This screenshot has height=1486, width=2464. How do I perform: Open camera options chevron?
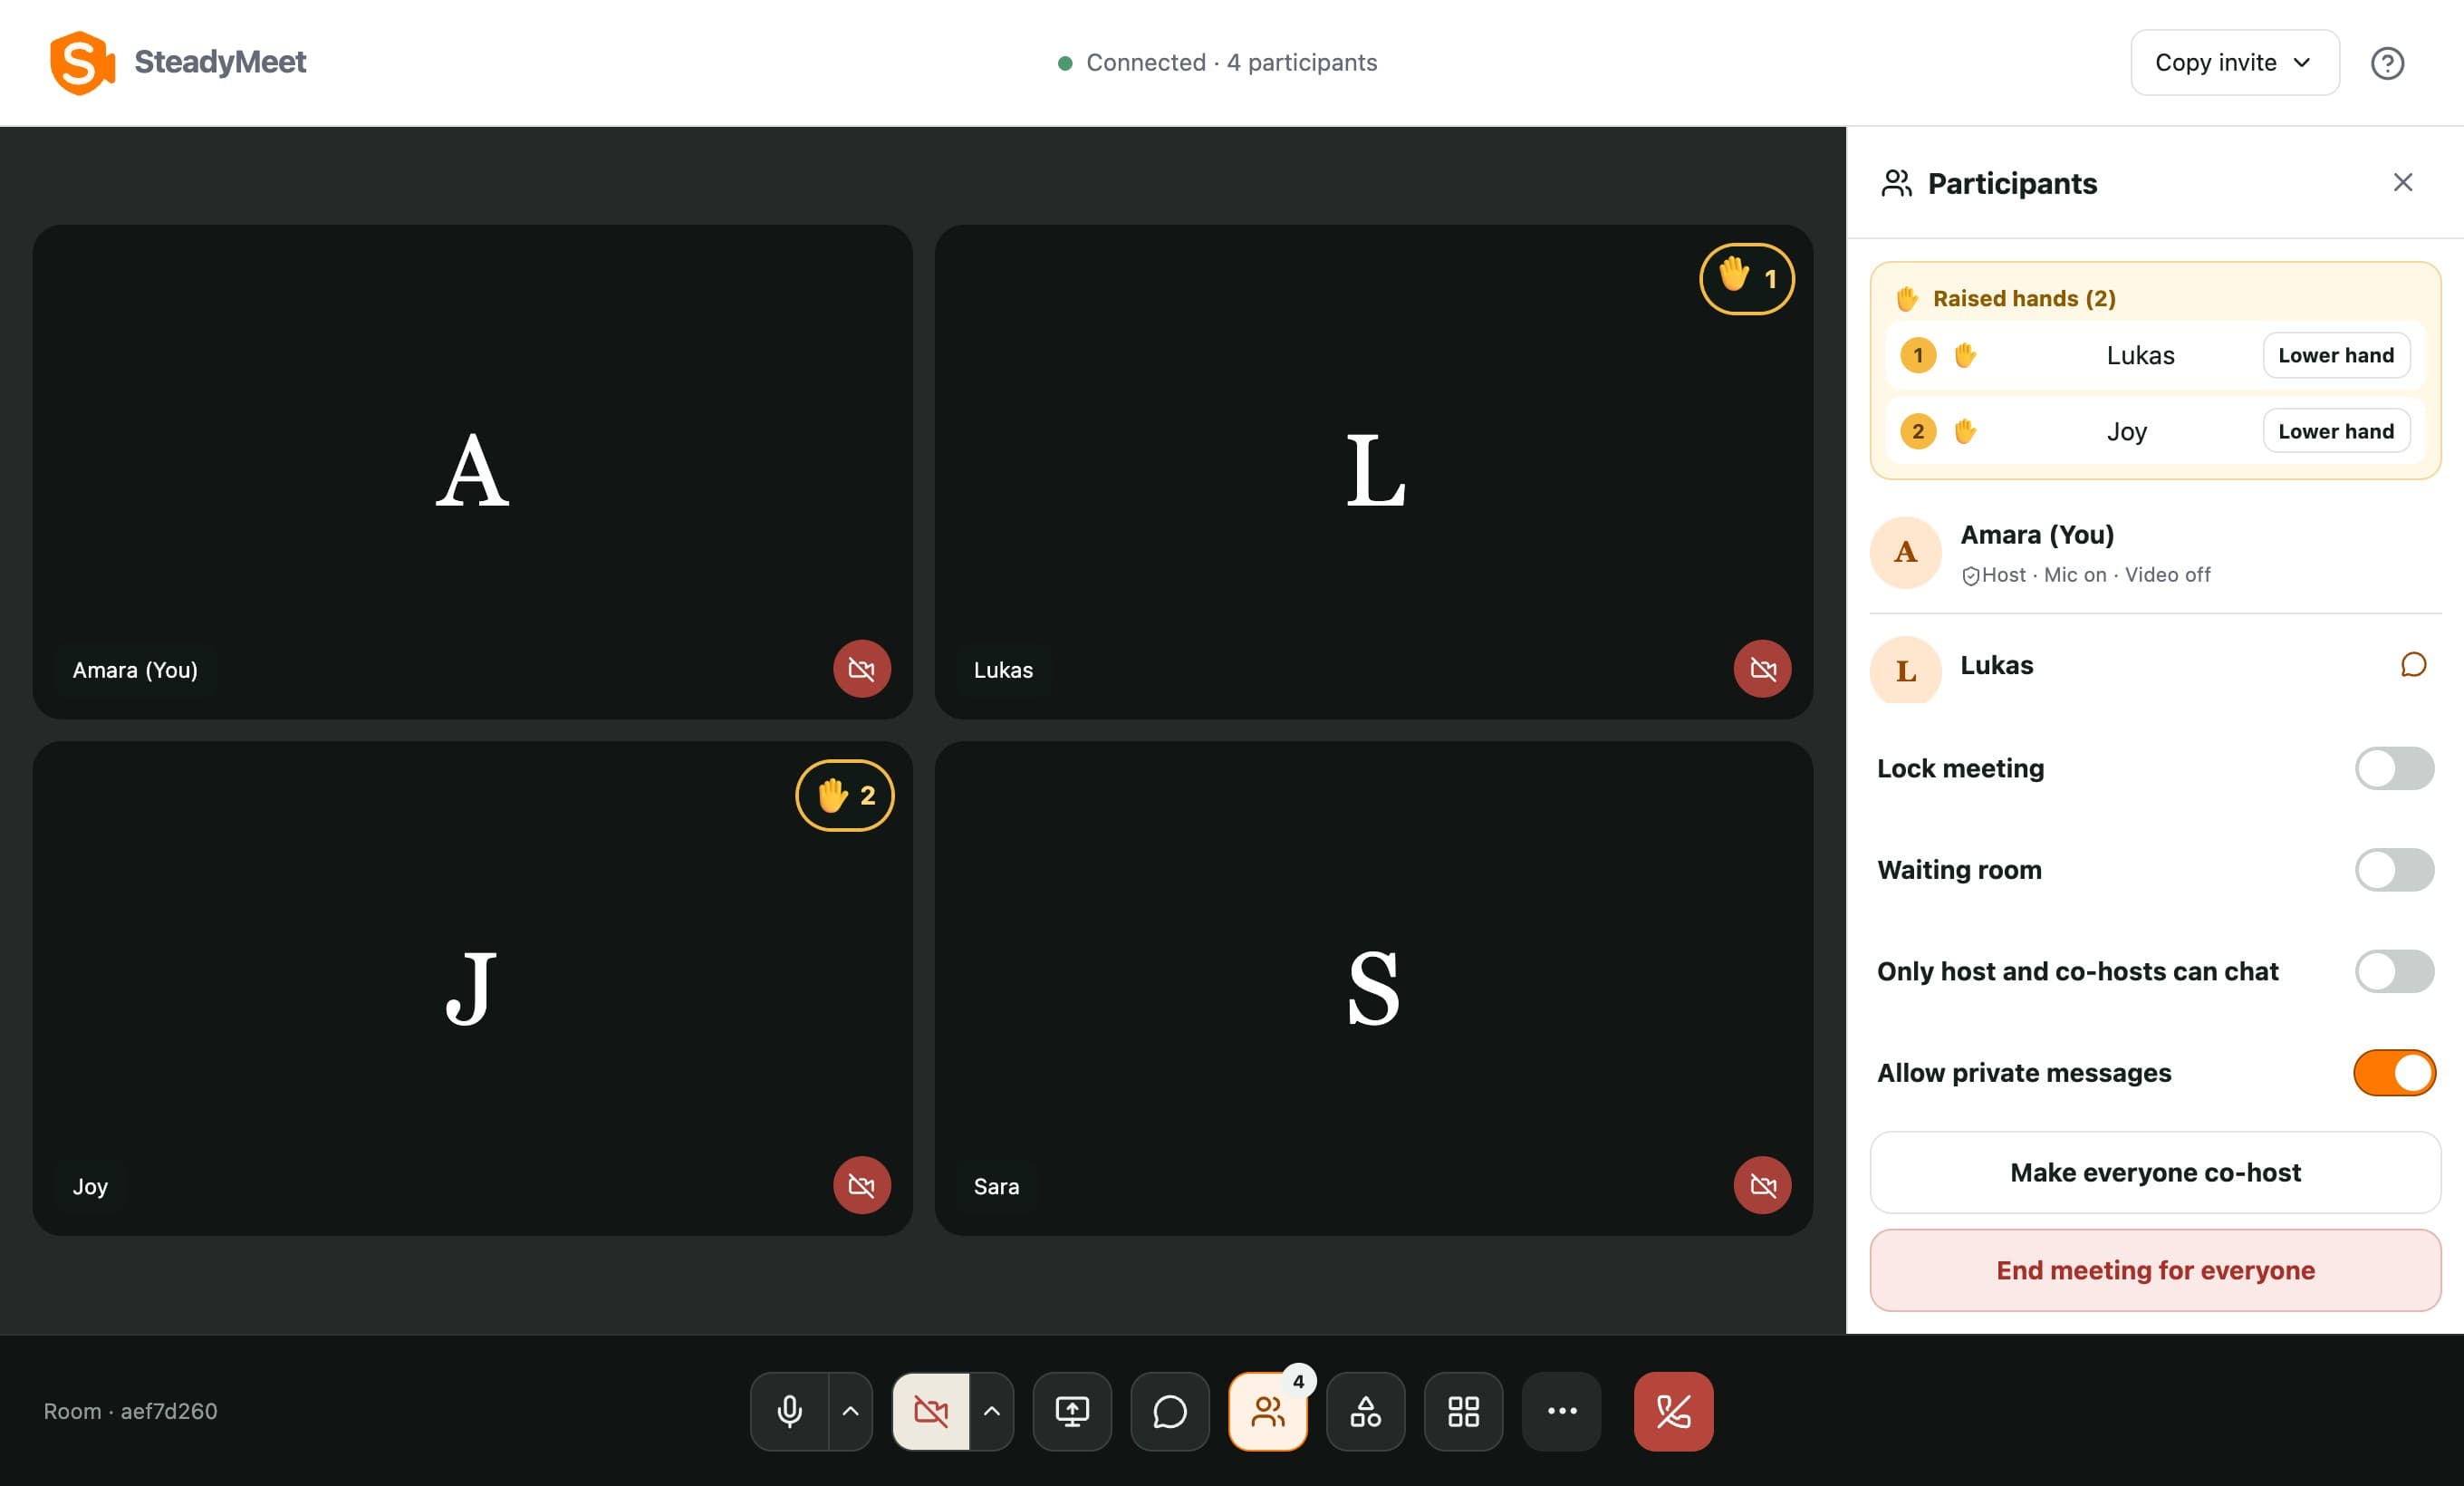coord(991,1411)
